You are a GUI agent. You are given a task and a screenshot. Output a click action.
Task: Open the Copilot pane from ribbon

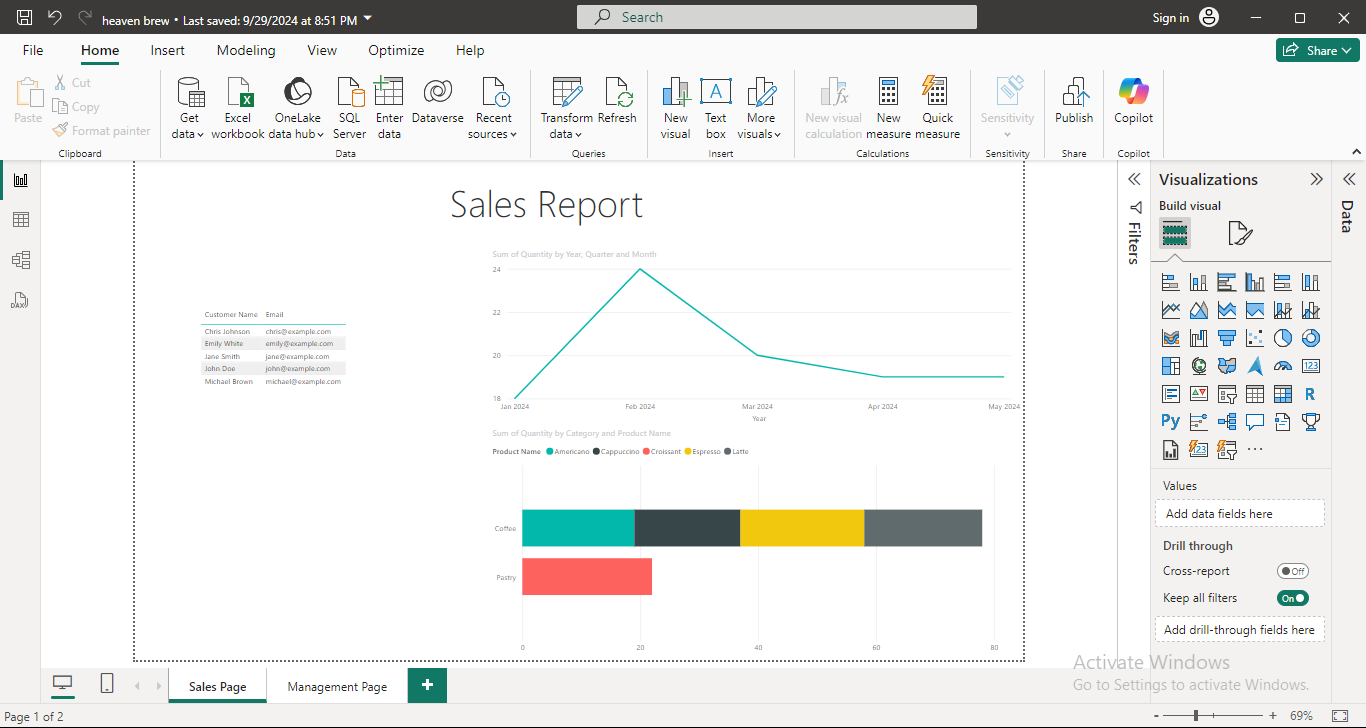1133,94
